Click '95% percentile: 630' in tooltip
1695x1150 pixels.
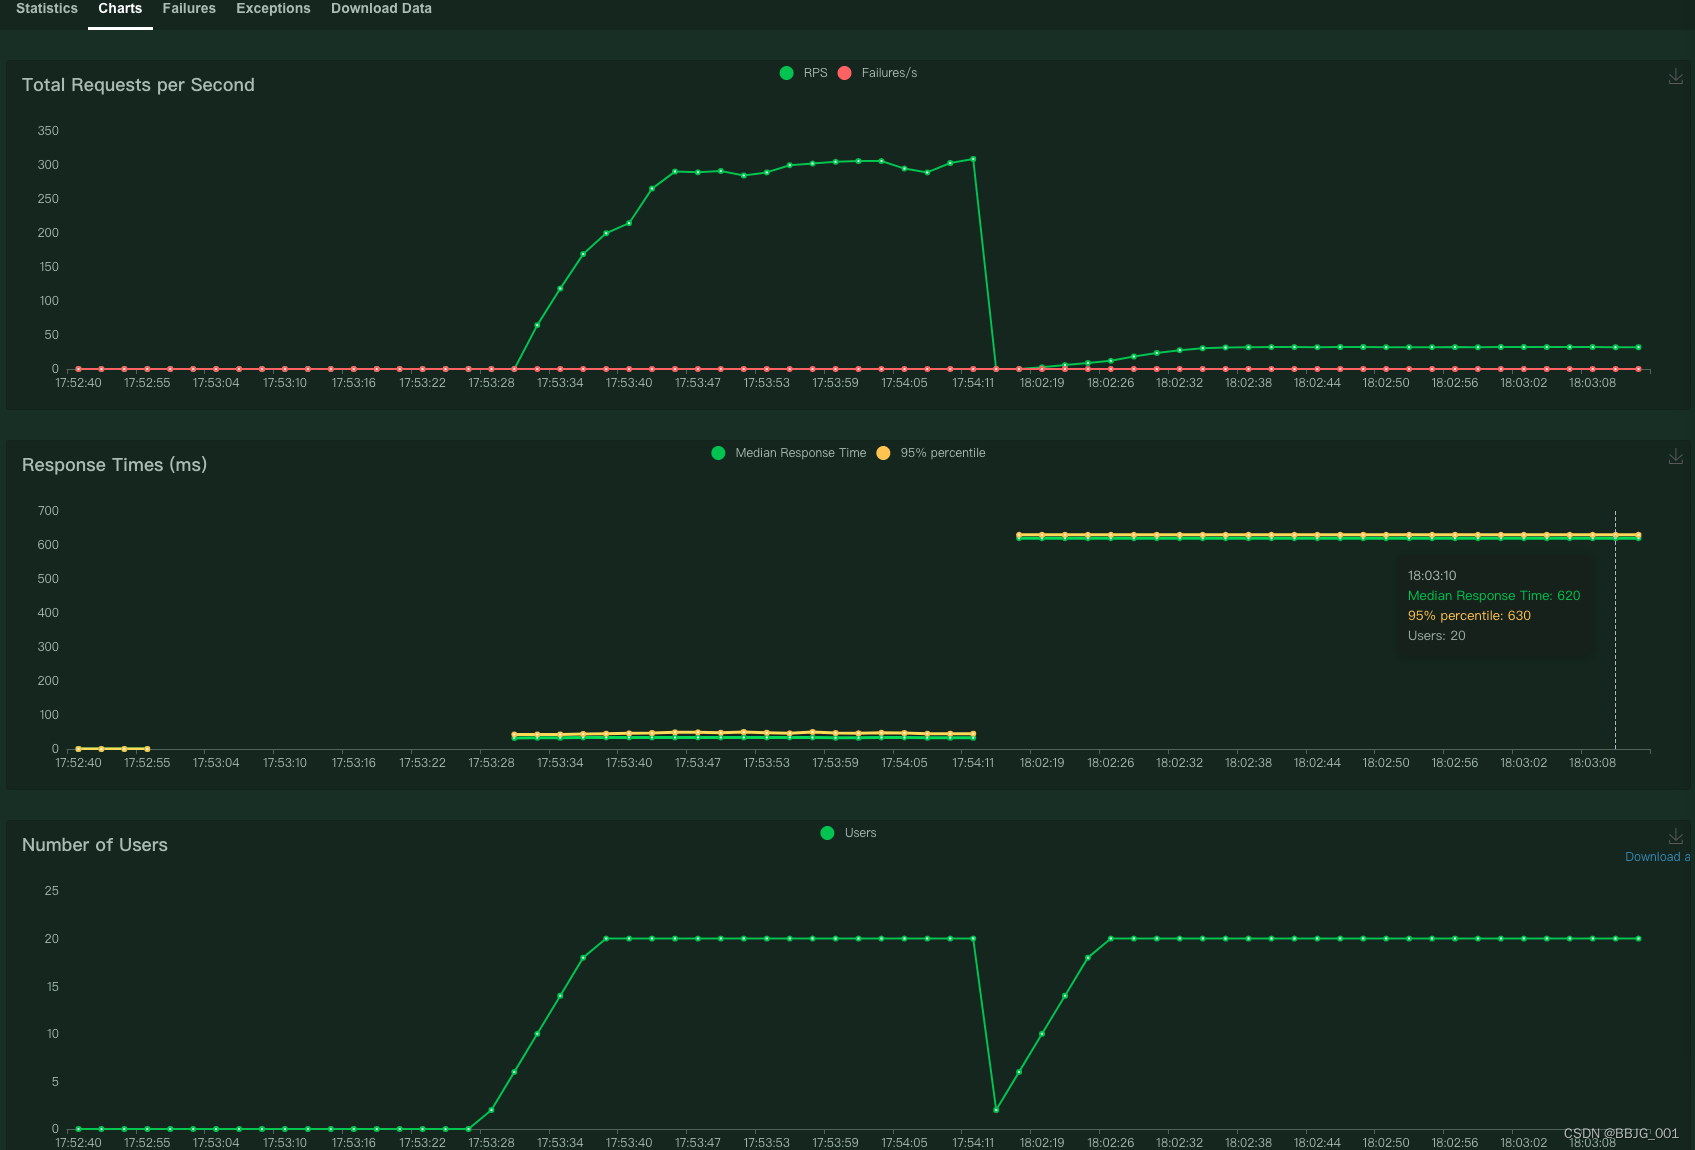click(1469, 616)
